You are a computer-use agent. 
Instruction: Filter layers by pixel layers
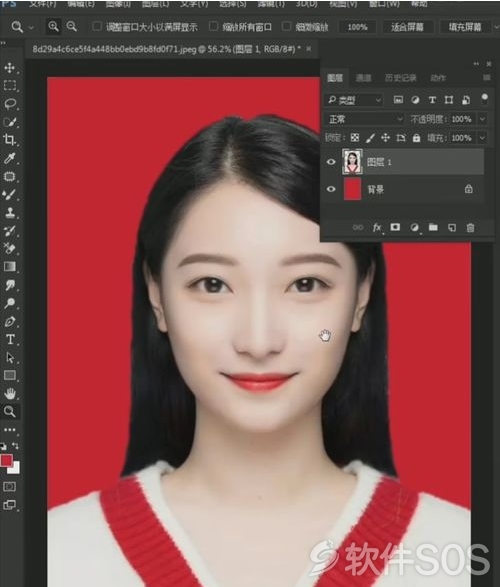tap(398, 100)
